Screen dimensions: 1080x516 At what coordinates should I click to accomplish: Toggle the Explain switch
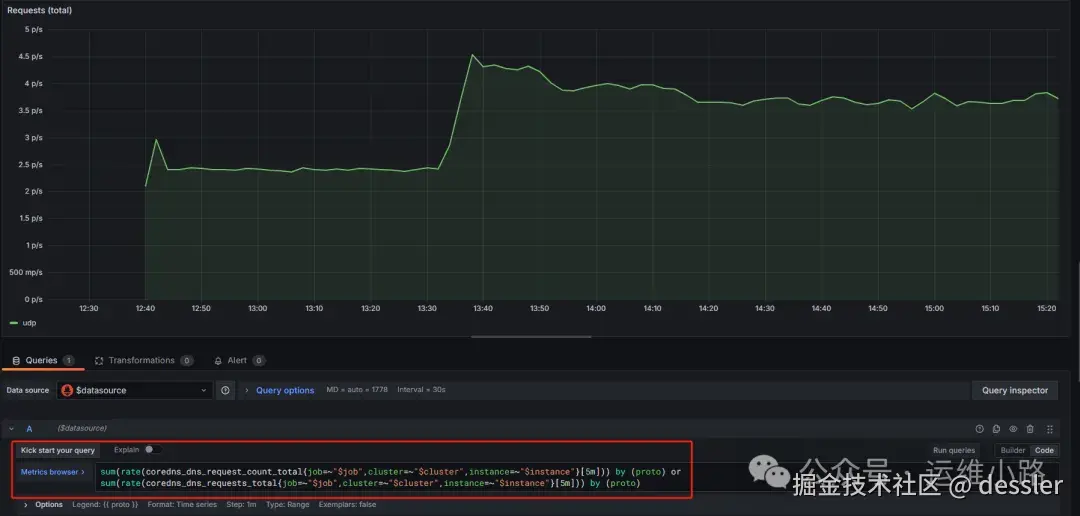(x=153, y=449)
